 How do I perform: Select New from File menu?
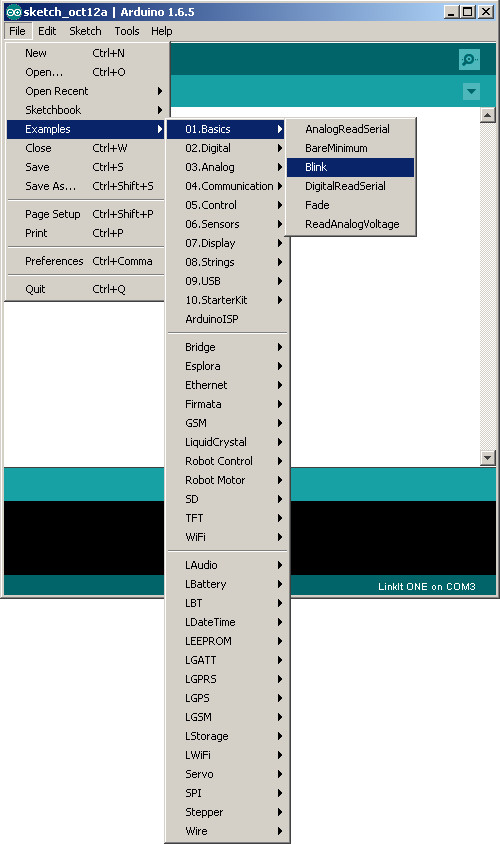(x=85, y=53)
